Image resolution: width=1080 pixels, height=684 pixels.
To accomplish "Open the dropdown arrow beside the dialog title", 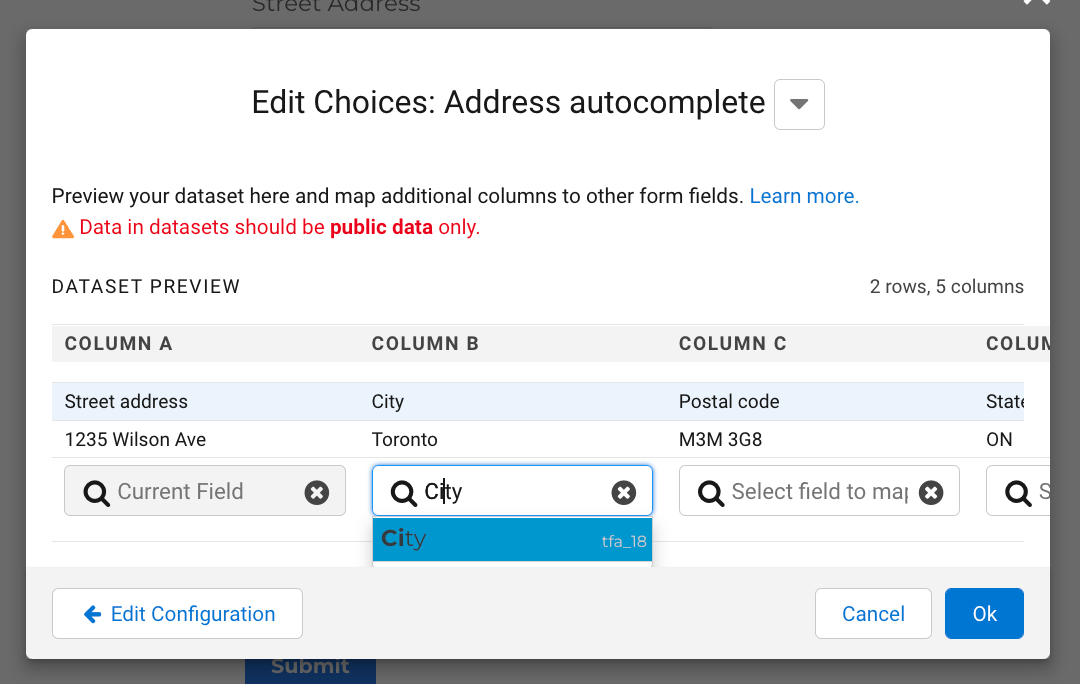I will pos(799,104).
